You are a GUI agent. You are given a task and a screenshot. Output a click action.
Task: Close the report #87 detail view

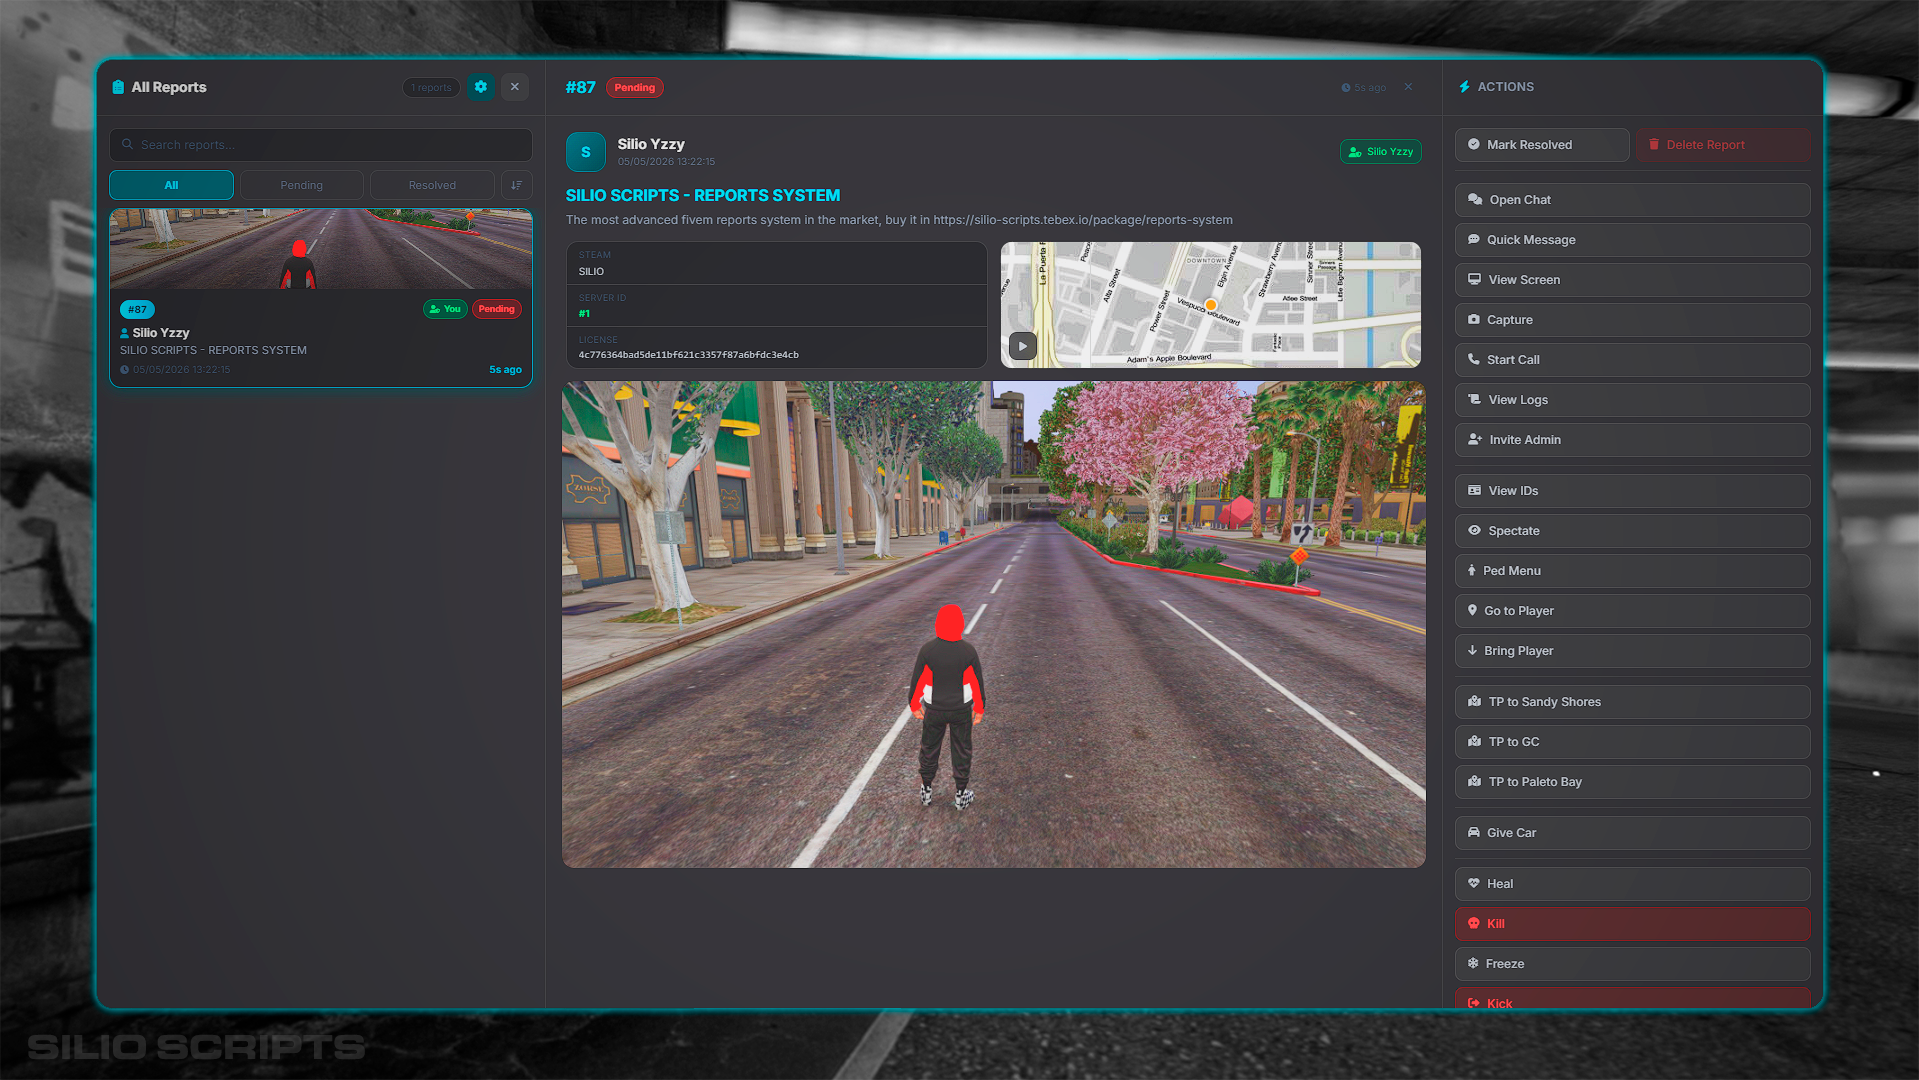point(1408,87)
